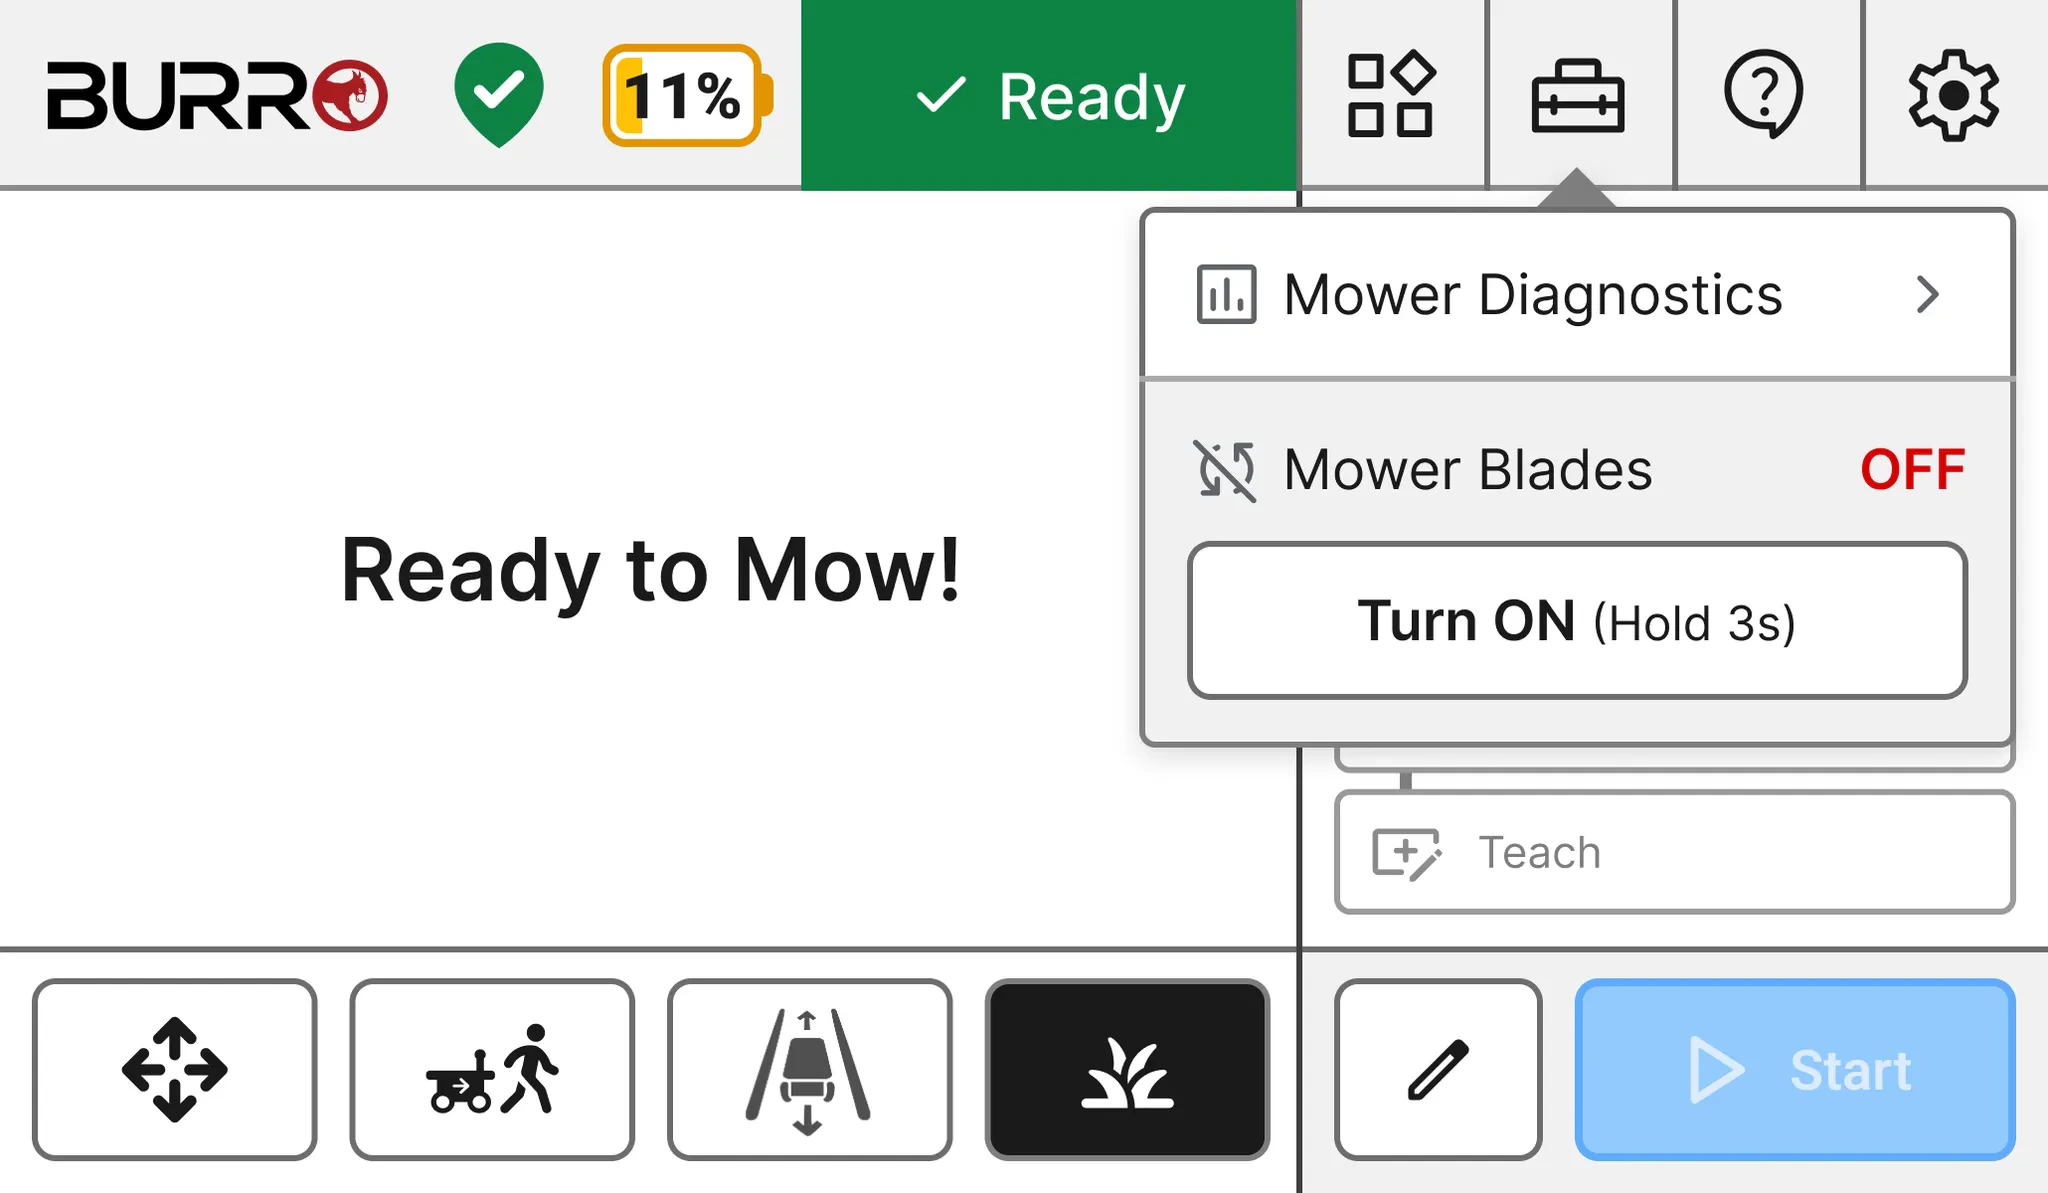
Task: Select the manual drive arrows mode
Action: pyautogui.click(x=174, y=1069)
